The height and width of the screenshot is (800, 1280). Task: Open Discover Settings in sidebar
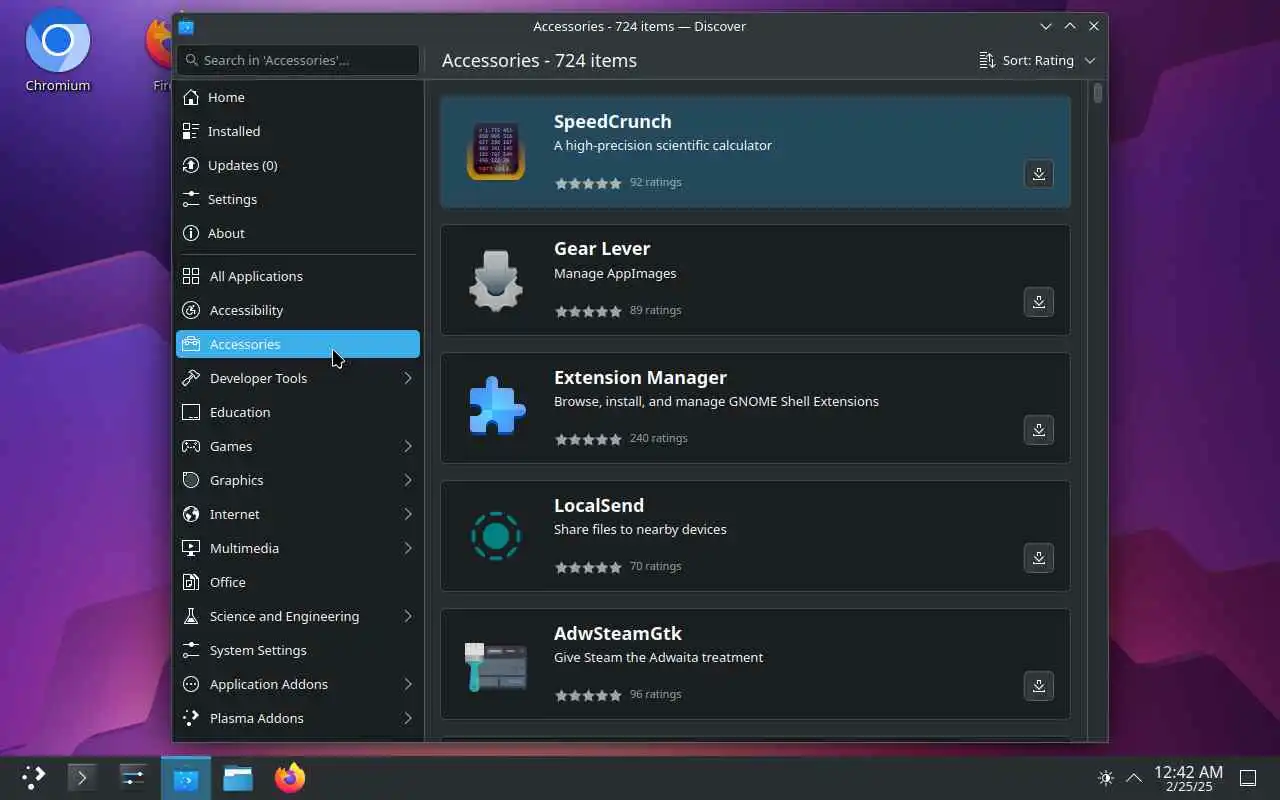click(298, 199)
